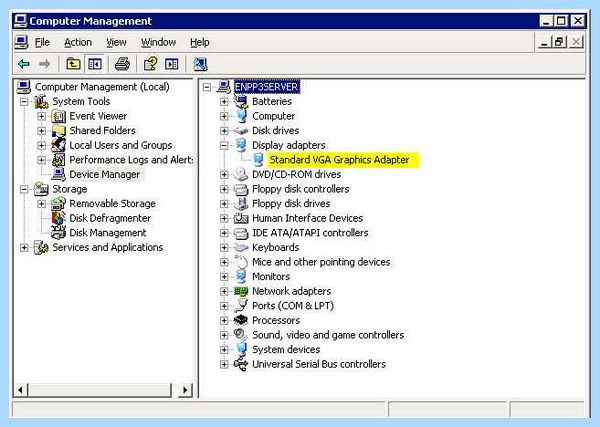
Task: Click the Shared Folders icon
Action: tap(59, 131)
